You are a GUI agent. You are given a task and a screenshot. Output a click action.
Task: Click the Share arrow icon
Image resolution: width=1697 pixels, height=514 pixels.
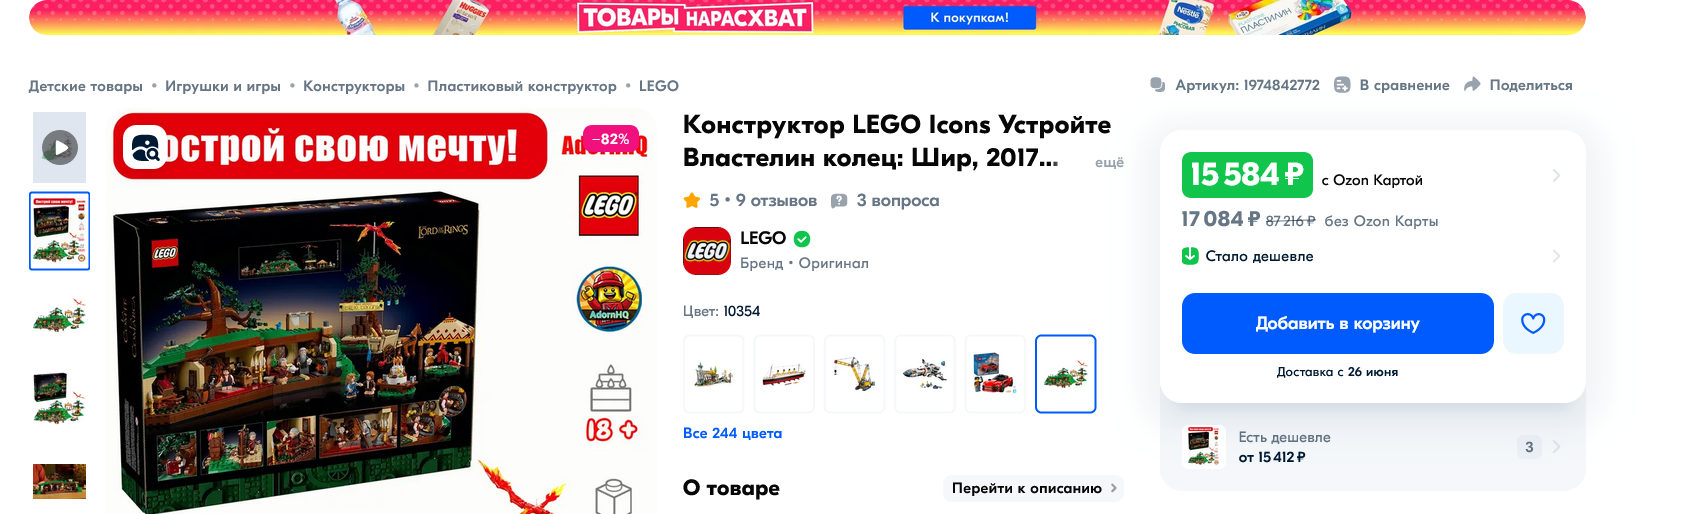(1472, 85)
